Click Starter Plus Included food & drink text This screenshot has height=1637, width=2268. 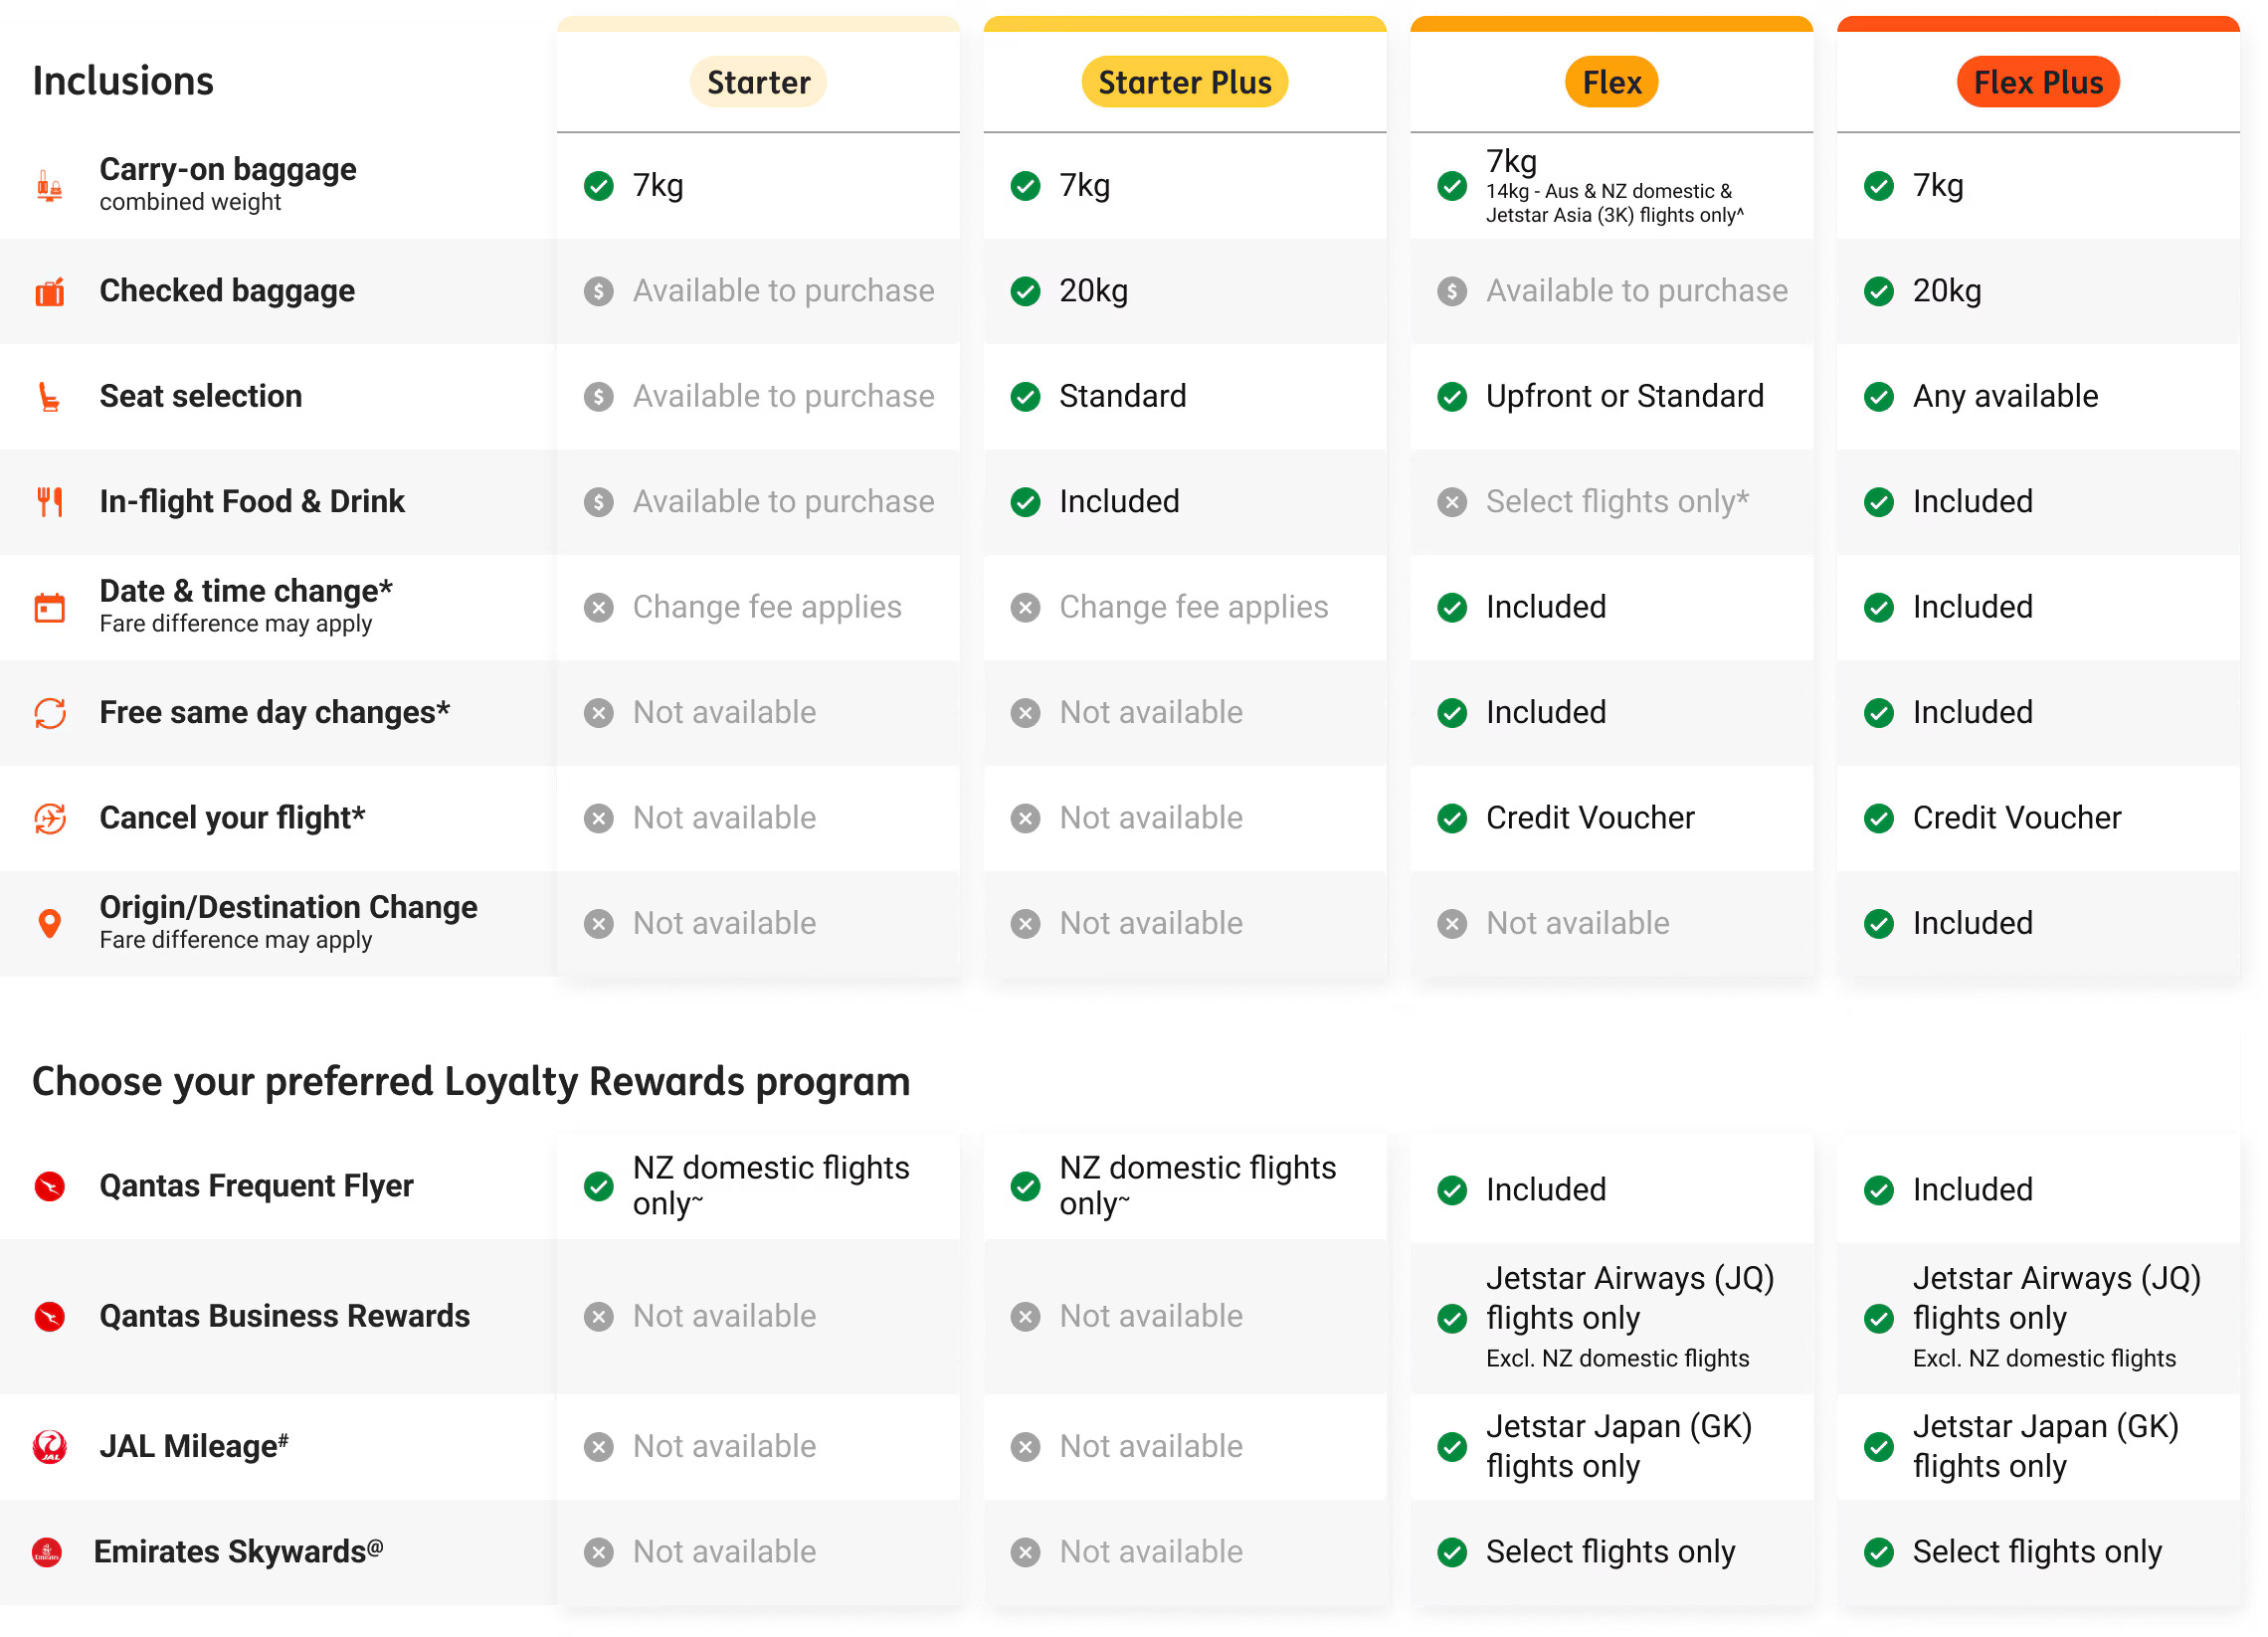(1120, 502)
